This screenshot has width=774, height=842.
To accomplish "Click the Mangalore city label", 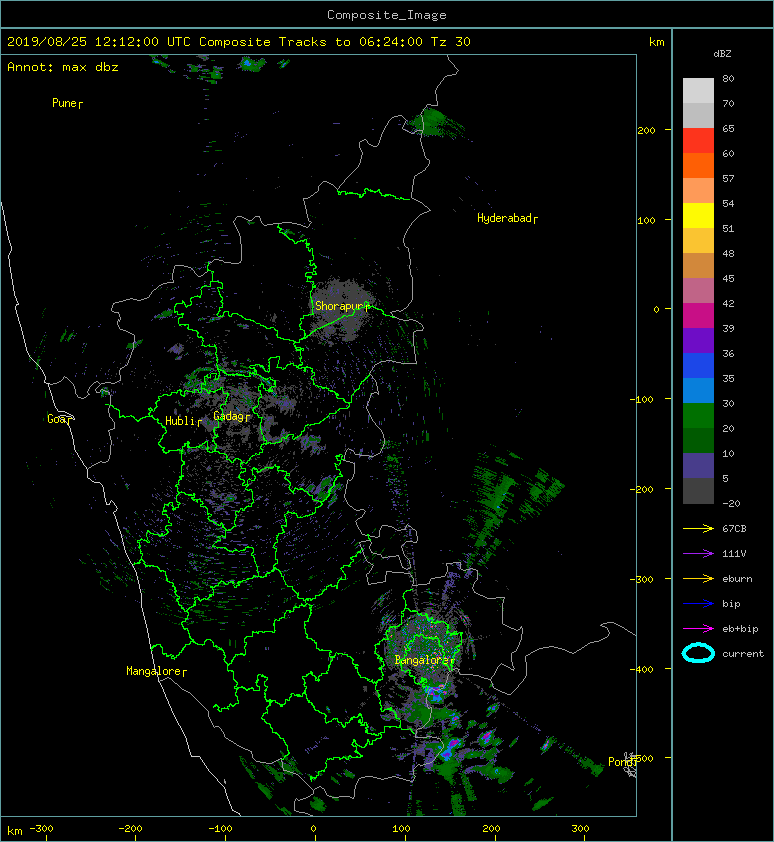I will (156, 671).
